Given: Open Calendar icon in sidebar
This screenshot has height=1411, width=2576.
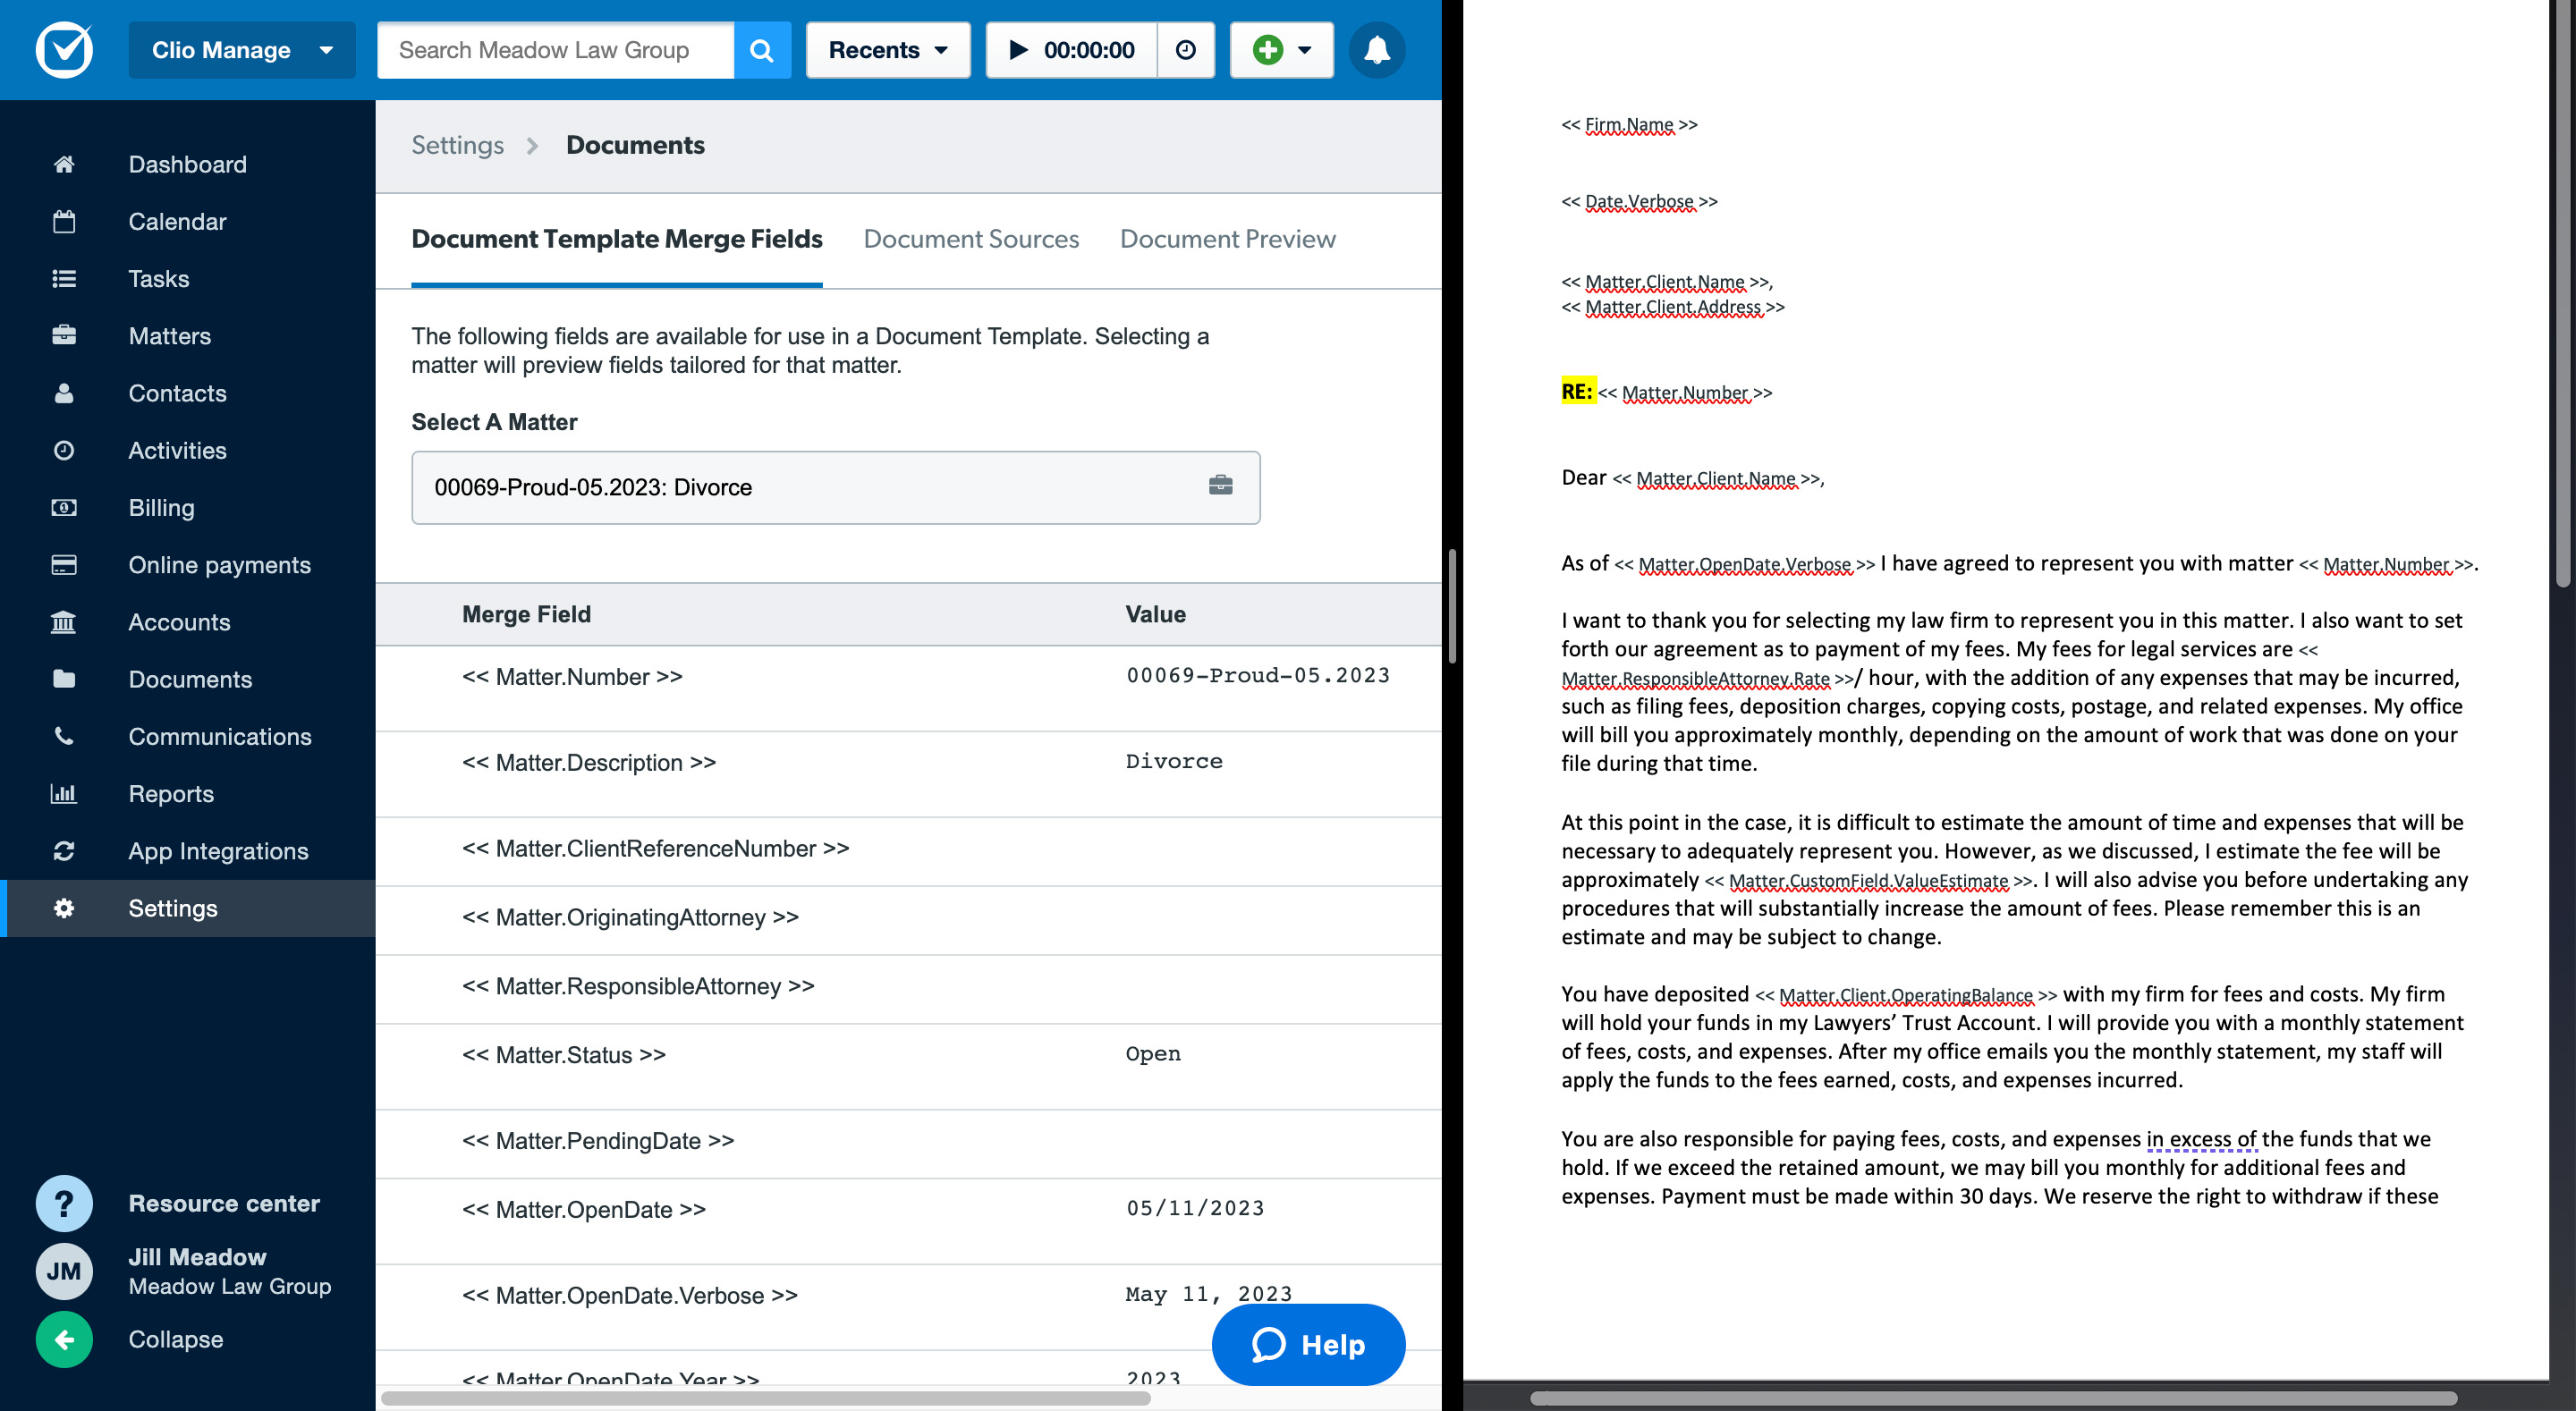Looking at the screenshot, I should (64, 221).
